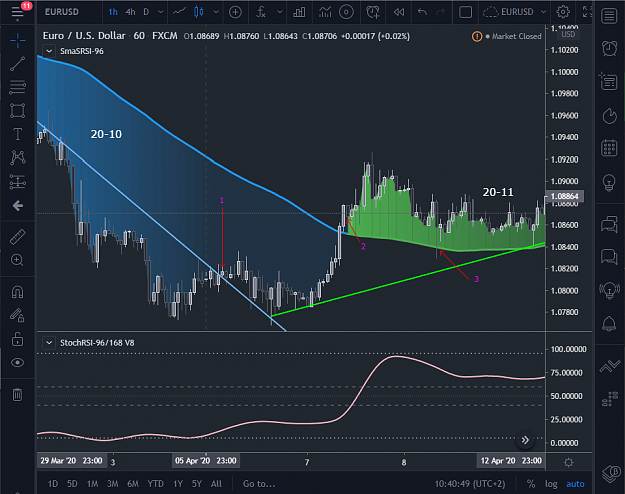This screenshot has height=494, width=625.
Task: Click the compare or add symbol plus icon
Action: point(235,12)
